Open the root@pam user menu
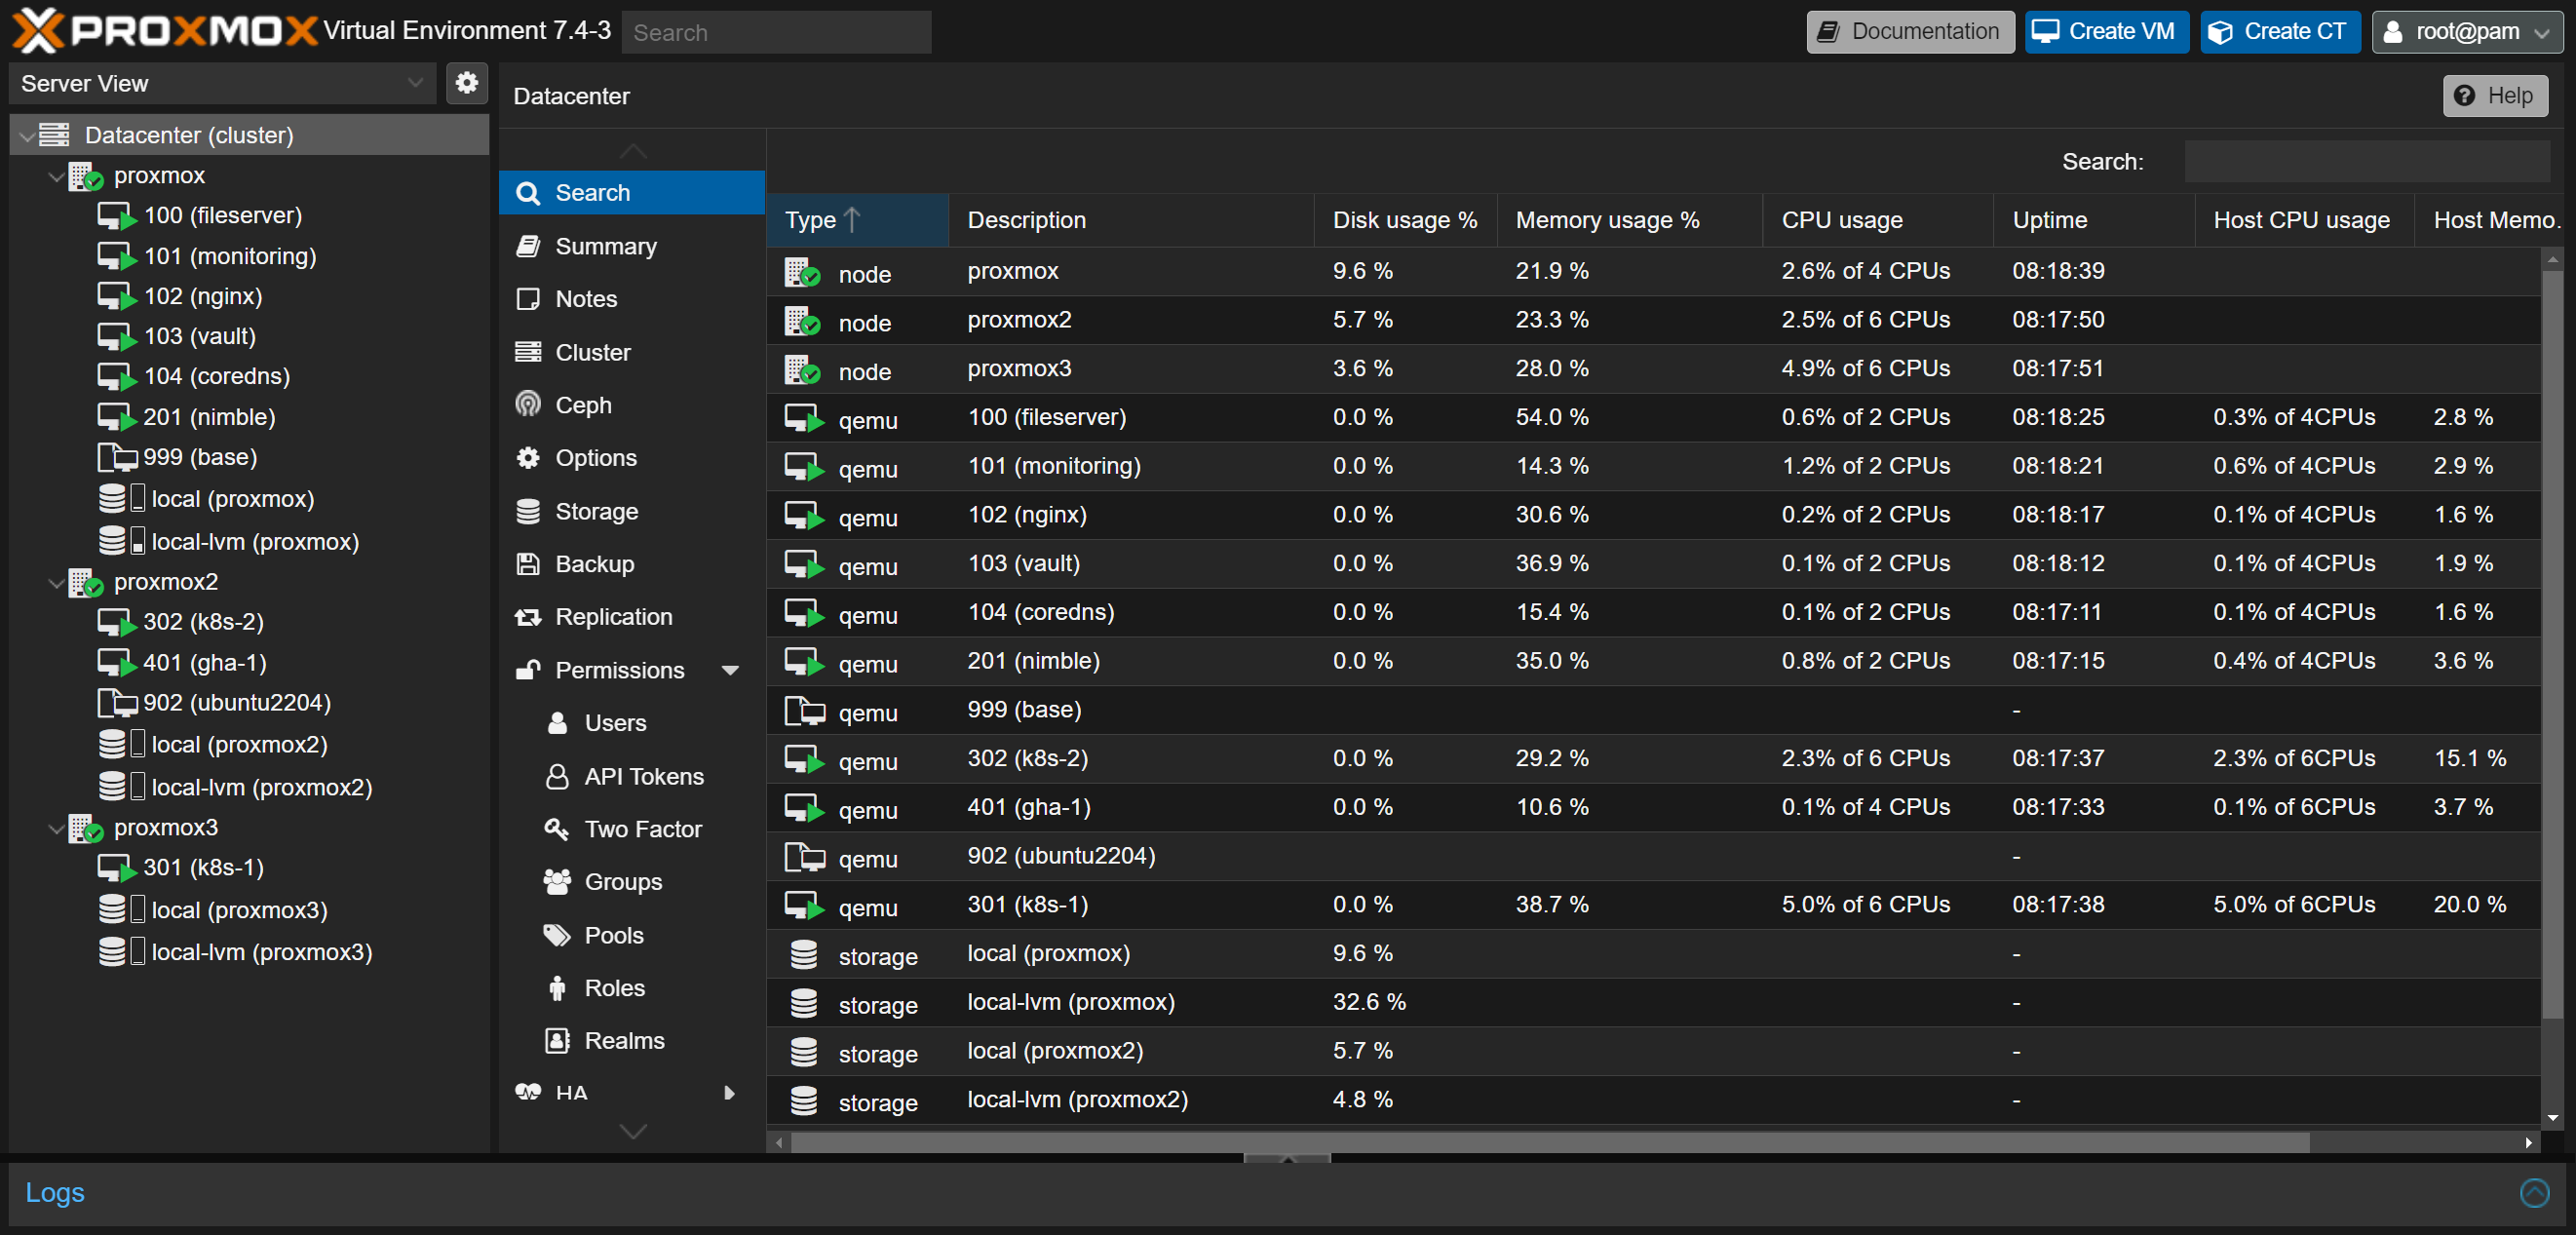Image resolution: width=2576 pixels, height=1235 pixels. [x=2466, y=31]
